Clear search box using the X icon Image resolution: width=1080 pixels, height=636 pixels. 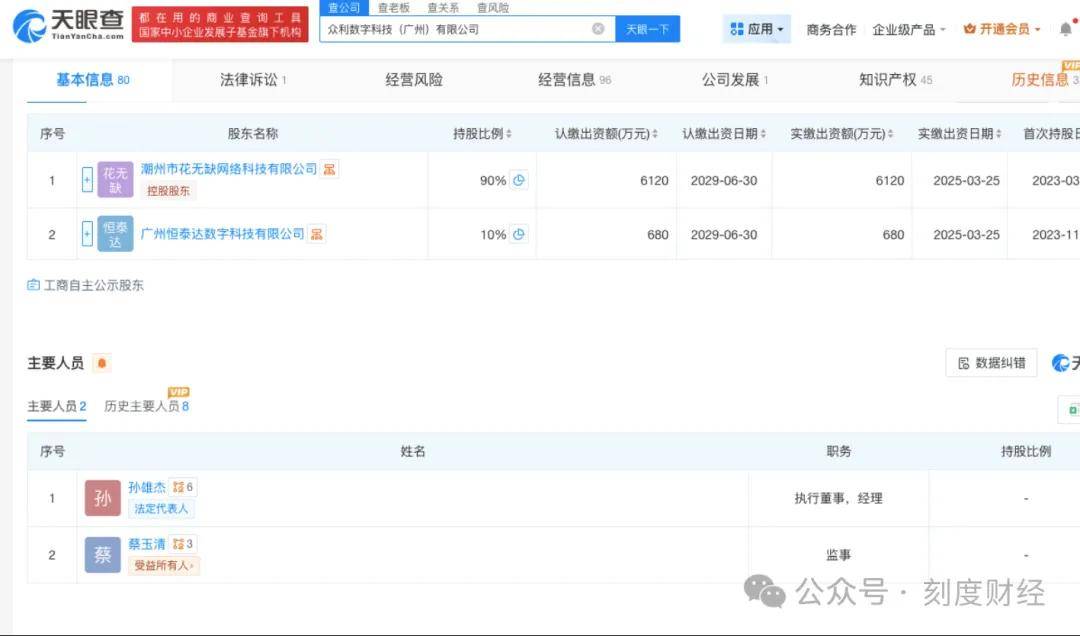click(599, 28)
